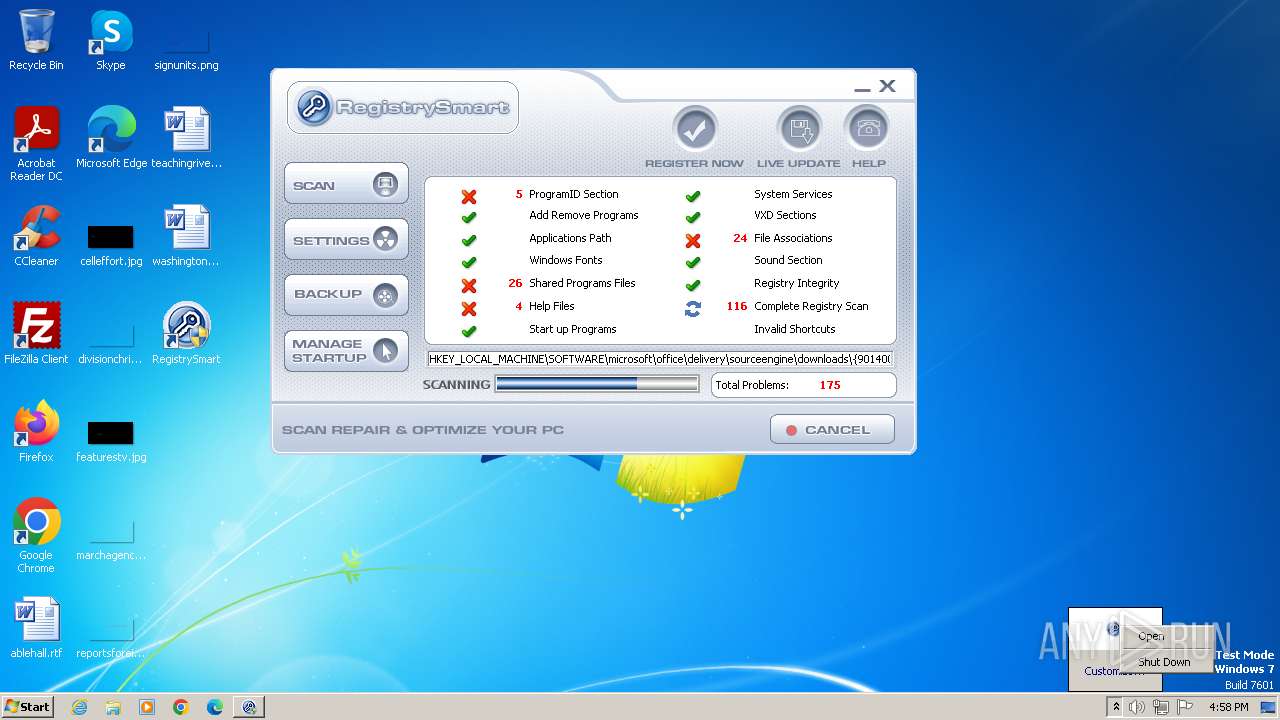
Task: Open Live Update download icon
Action: point(799,129)
